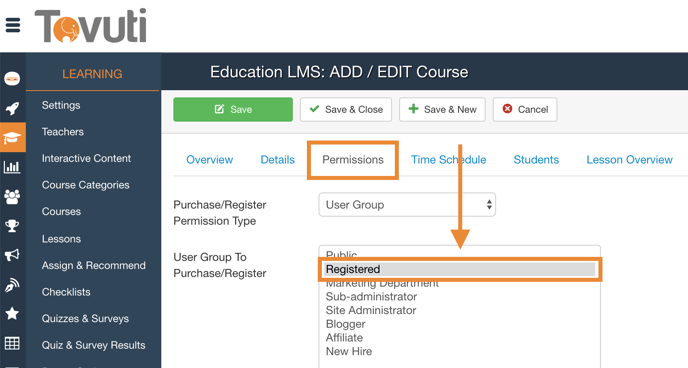Open Interactive Content in the sidebar
Viewport: 688px width, 368px height.
(86, 158)
